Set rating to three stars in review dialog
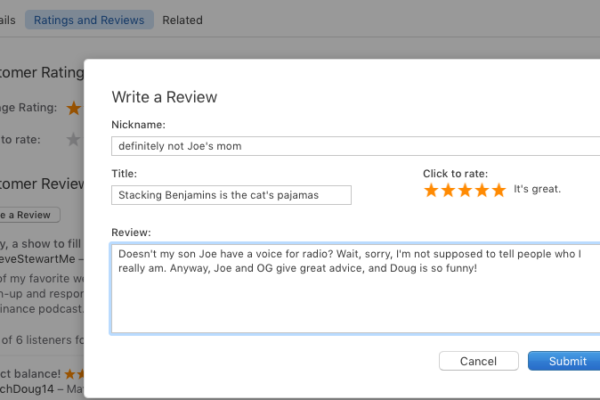Viewport: 600px width, 400px height. (465, 190)
